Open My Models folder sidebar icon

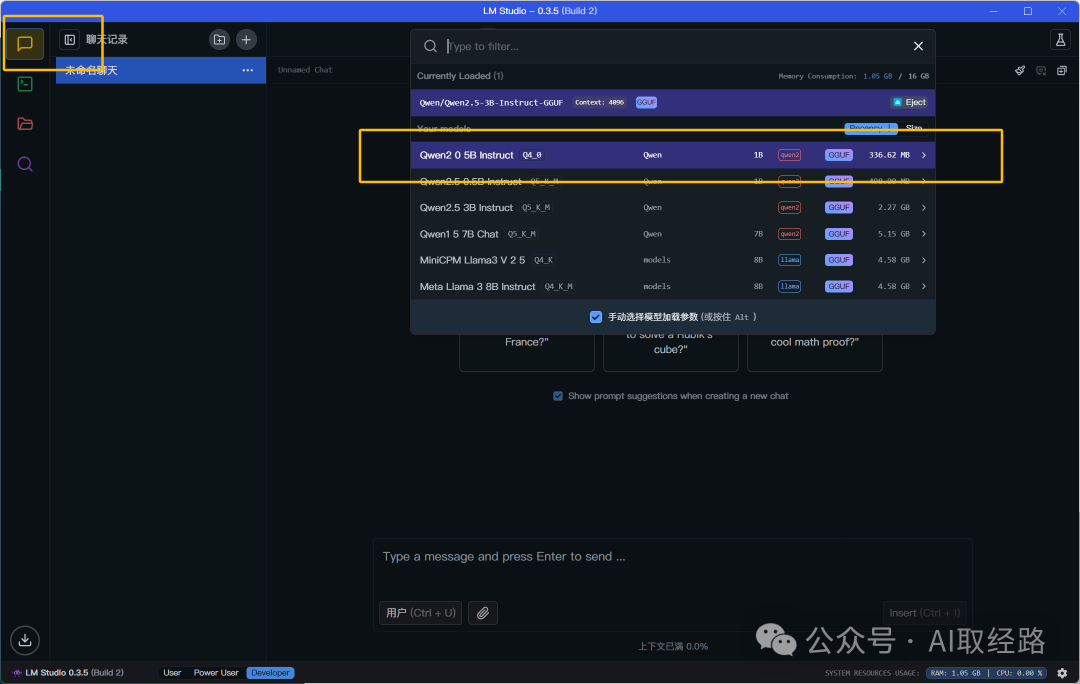click(x=25, y=124)
